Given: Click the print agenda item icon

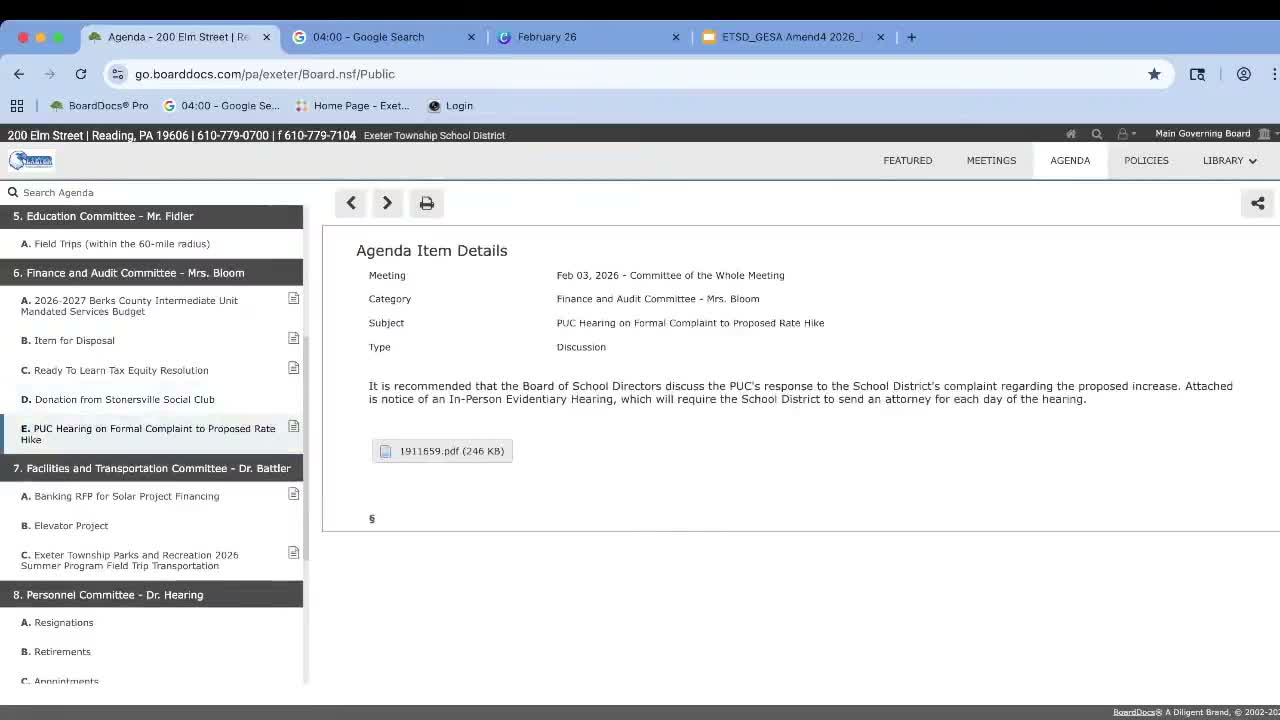Looking at the screenshot, I should point(427,203).
